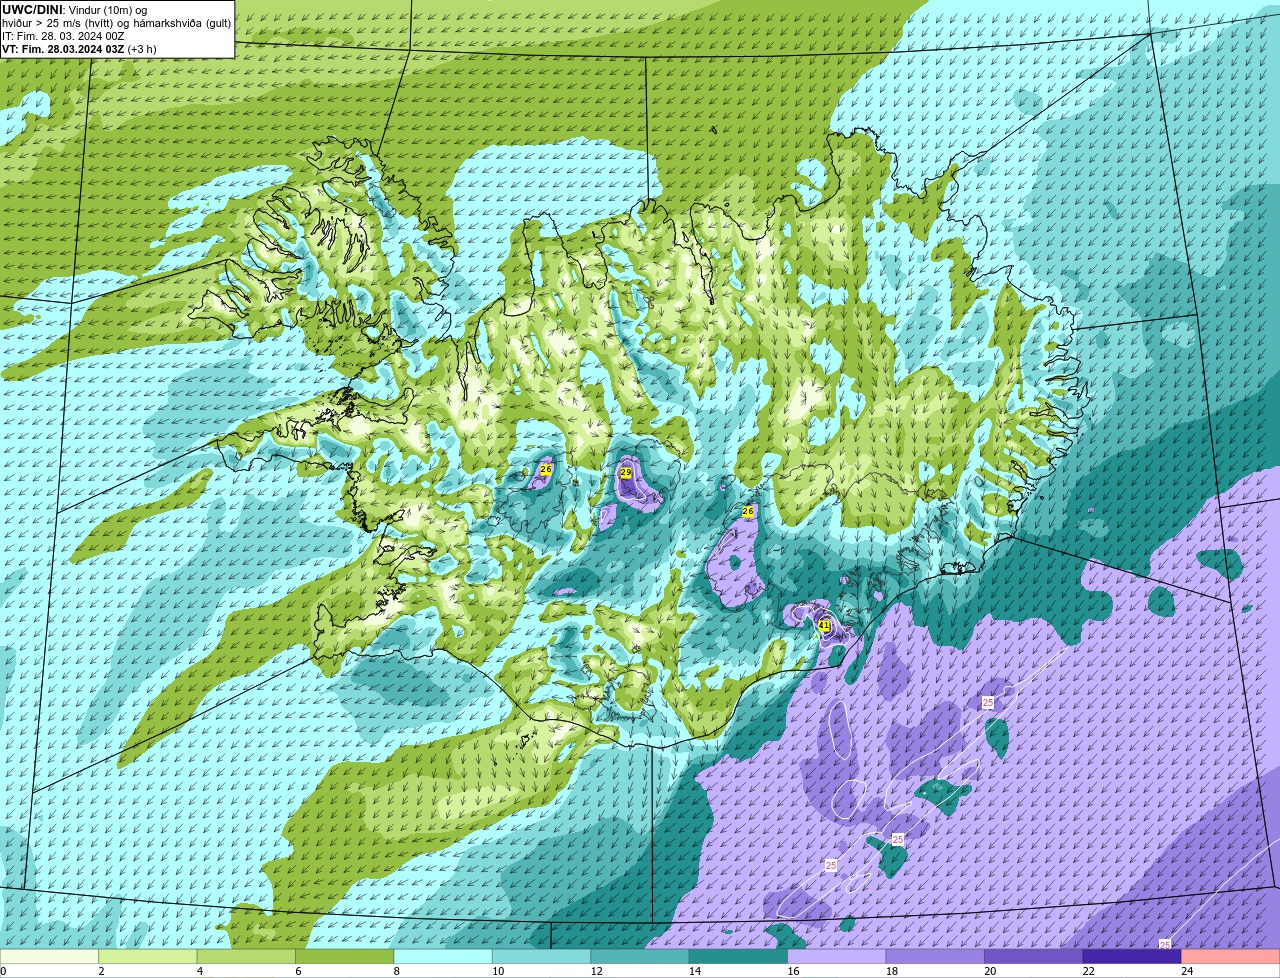
Task: Click the legend tick label '22'
Action: pyautogui.click(x=1089, y=971)
